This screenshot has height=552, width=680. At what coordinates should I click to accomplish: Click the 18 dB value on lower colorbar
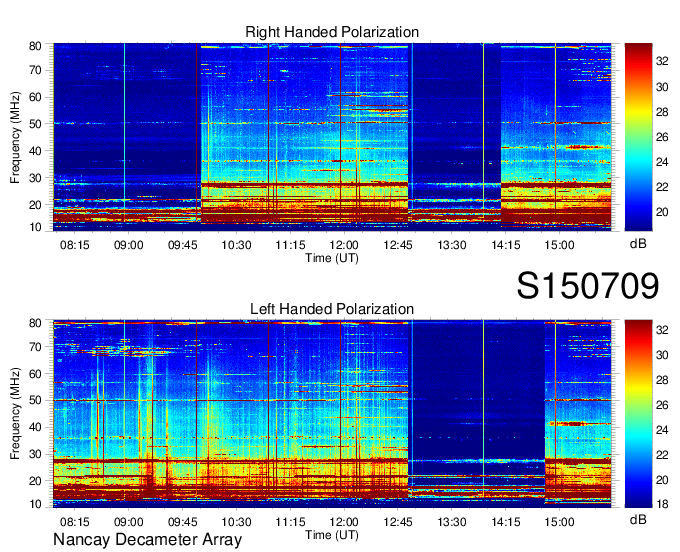pyautogui.click(x=662, y=504)
